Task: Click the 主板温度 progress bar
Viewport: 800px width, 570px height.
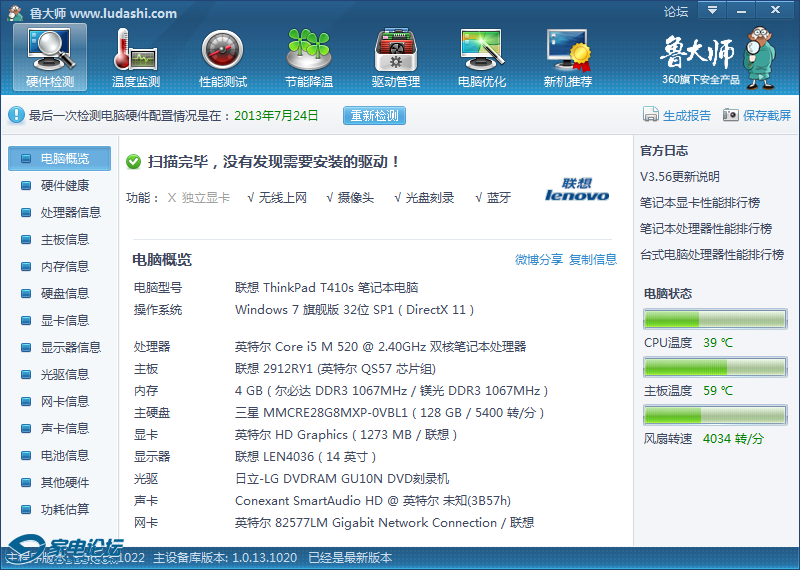Action: (715, 367)
